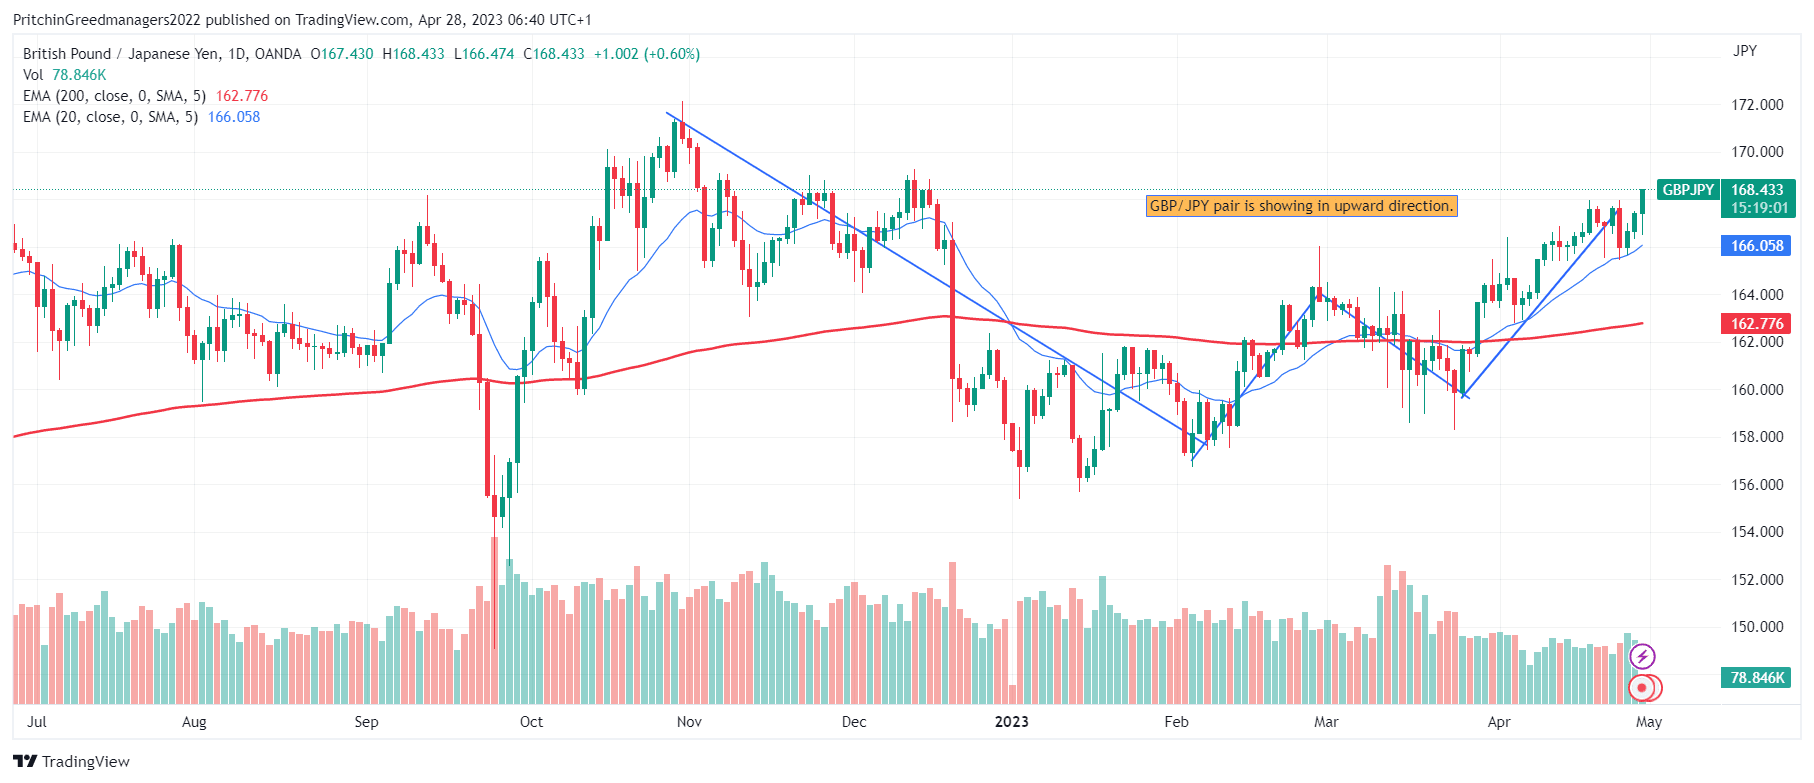Click the 172.000 price axis label

coord(1757,105)
